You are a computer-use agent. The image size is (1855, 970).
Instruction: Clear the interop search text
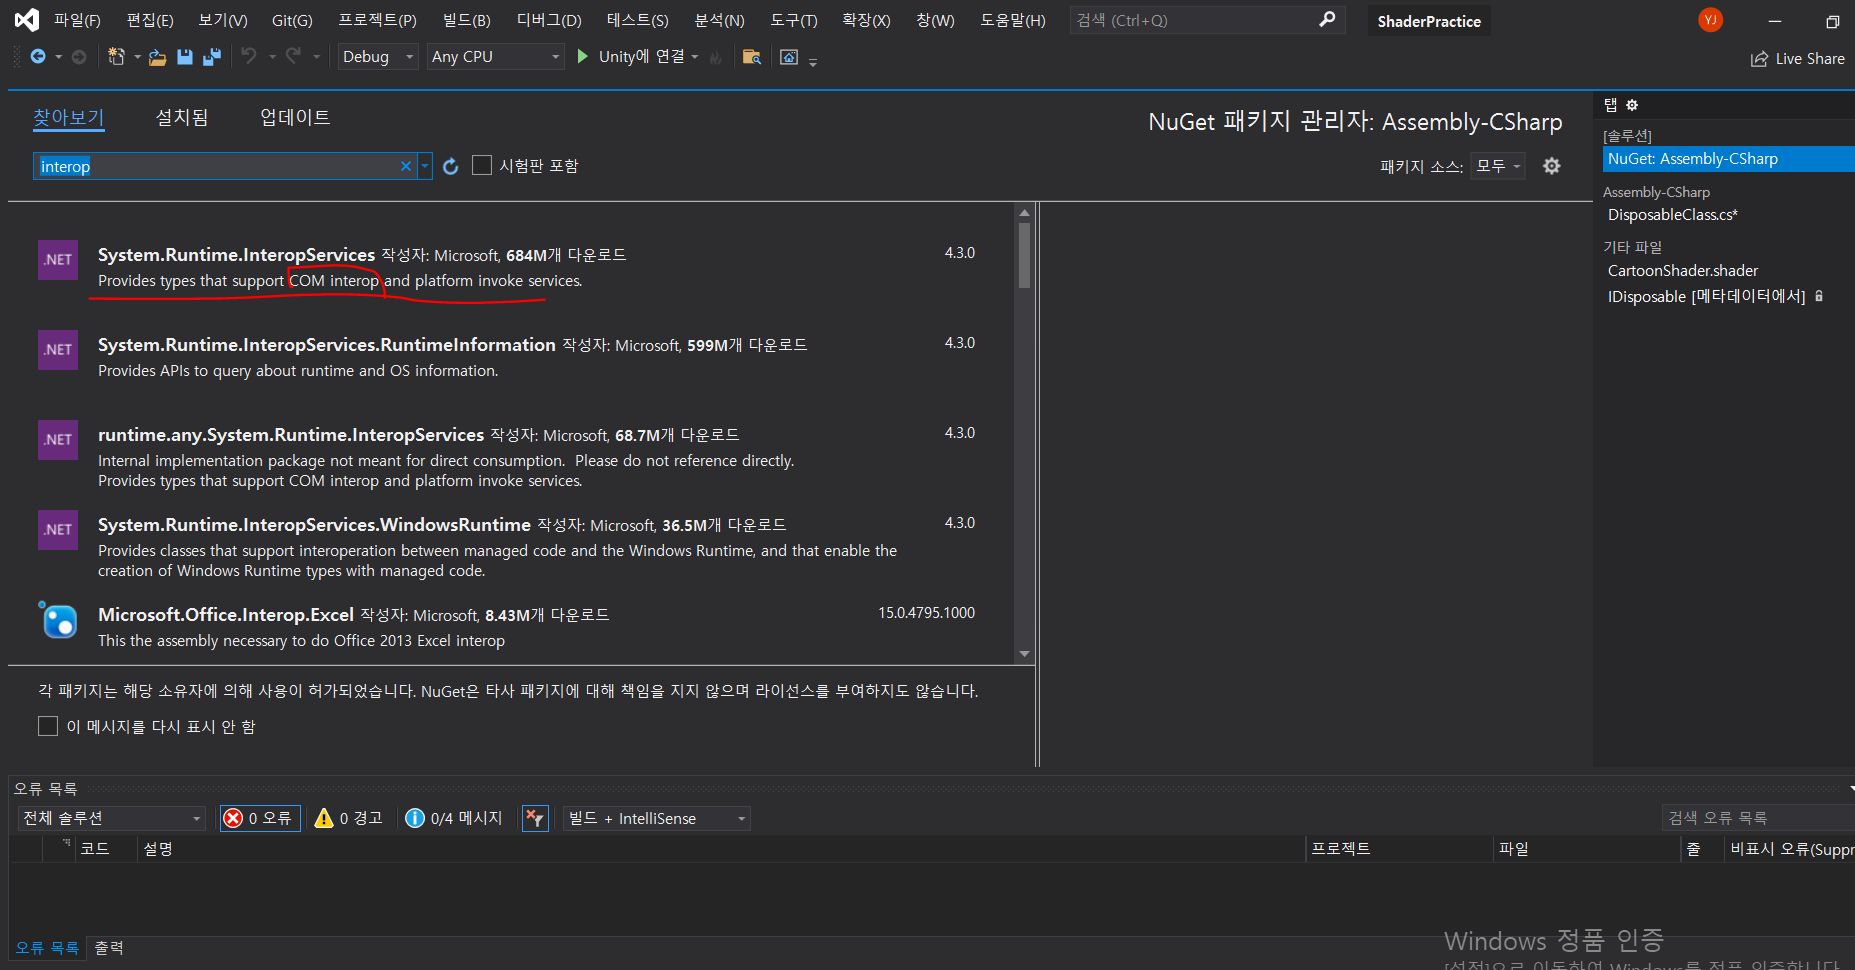(406, 166)
